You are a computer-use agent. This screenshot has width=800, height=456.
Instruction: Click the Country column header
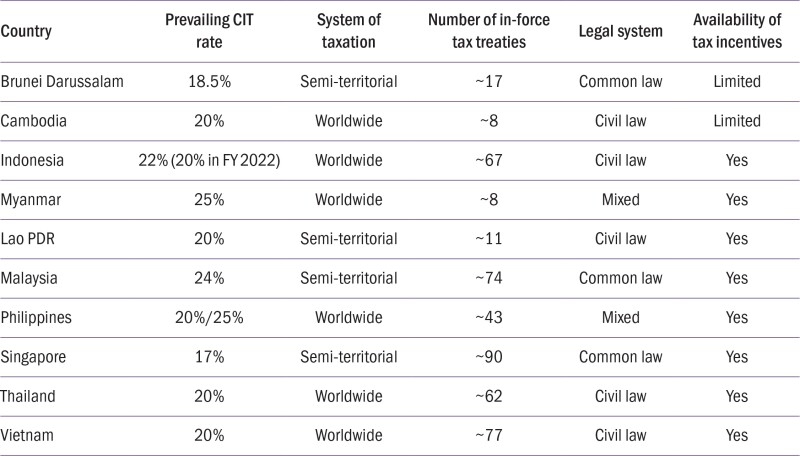click(x=27, y=31)
